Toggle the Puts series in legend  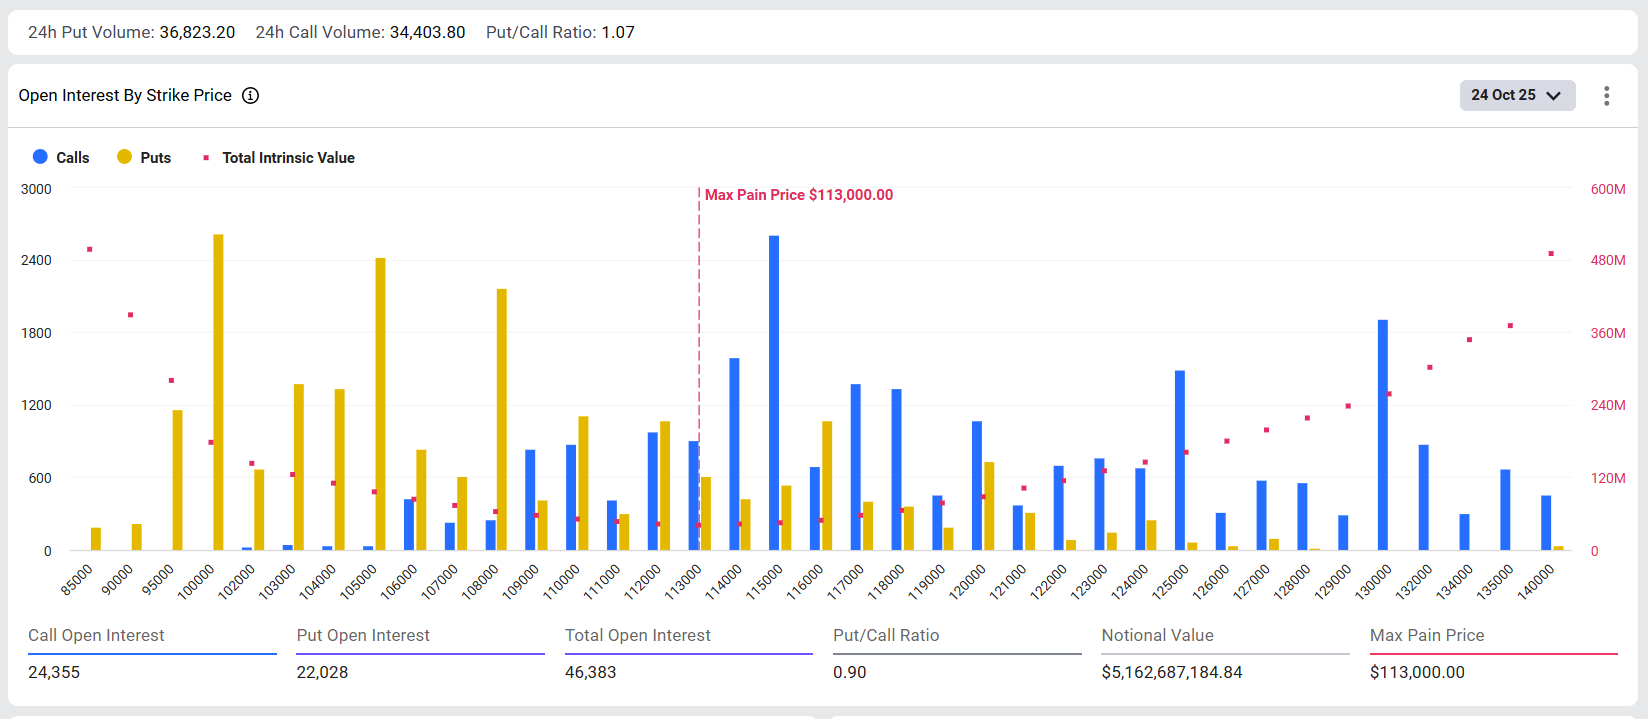pyautogui.click(x=155, y=158)
